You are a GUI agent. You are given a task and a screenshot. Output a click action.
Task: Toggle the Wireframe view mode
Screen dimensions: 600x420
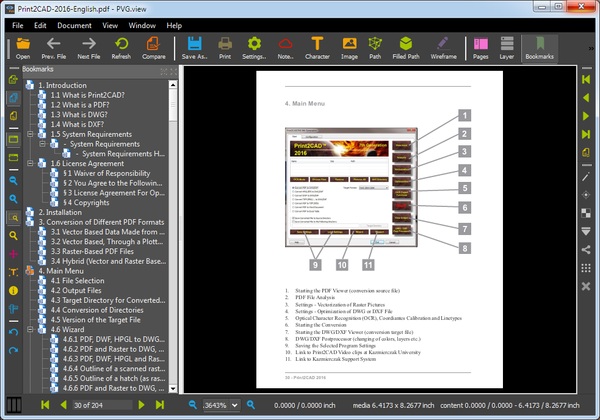pyautogui.click(x=444, y=46)
